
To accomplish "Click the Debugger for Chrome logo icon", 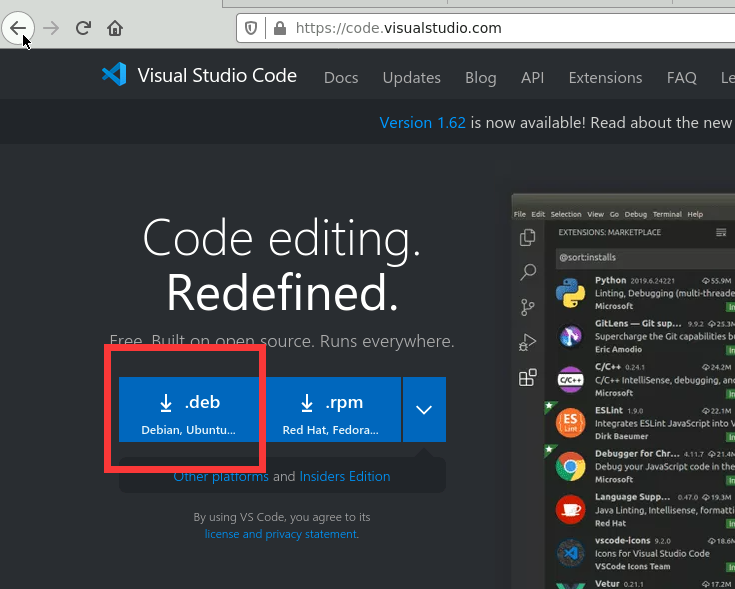I will [570, 466].
